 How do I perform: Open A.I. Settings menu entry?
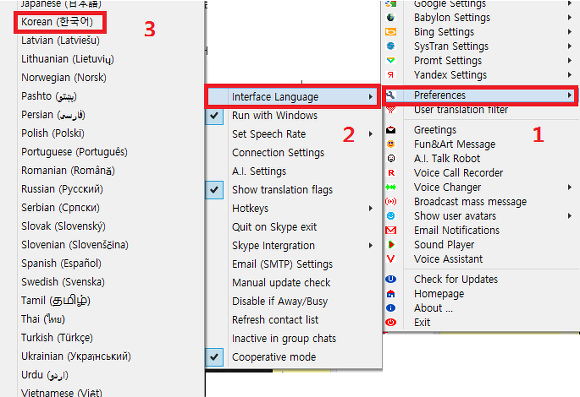click(259, 171)
